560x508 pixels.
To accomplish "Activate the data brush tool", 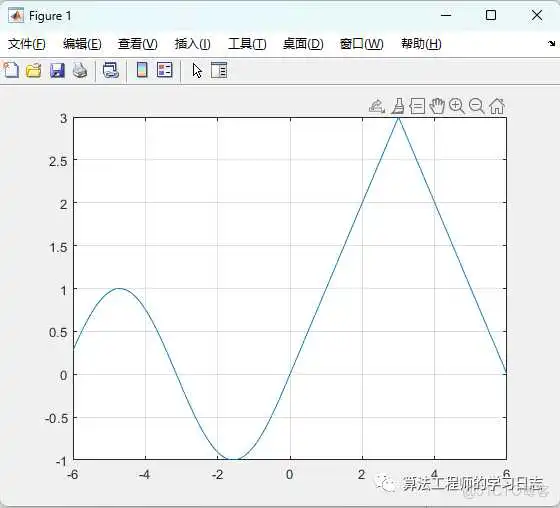I will pyautogui.click(x=398, y=106).
